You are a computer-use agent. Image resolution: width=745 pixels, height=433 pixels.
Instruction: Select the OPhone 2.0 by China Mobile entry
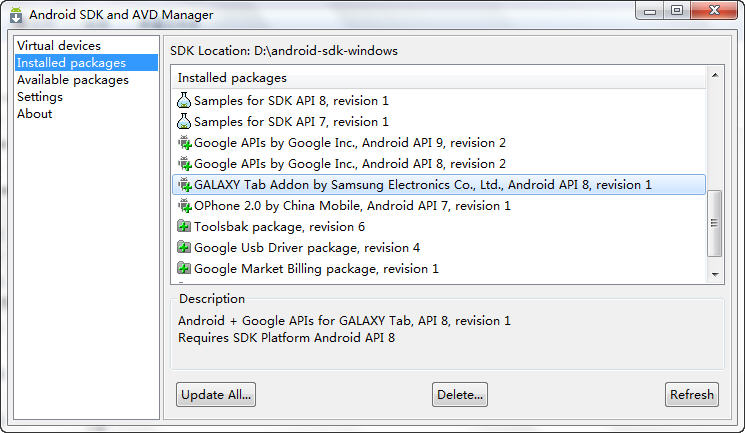point(352,205)
